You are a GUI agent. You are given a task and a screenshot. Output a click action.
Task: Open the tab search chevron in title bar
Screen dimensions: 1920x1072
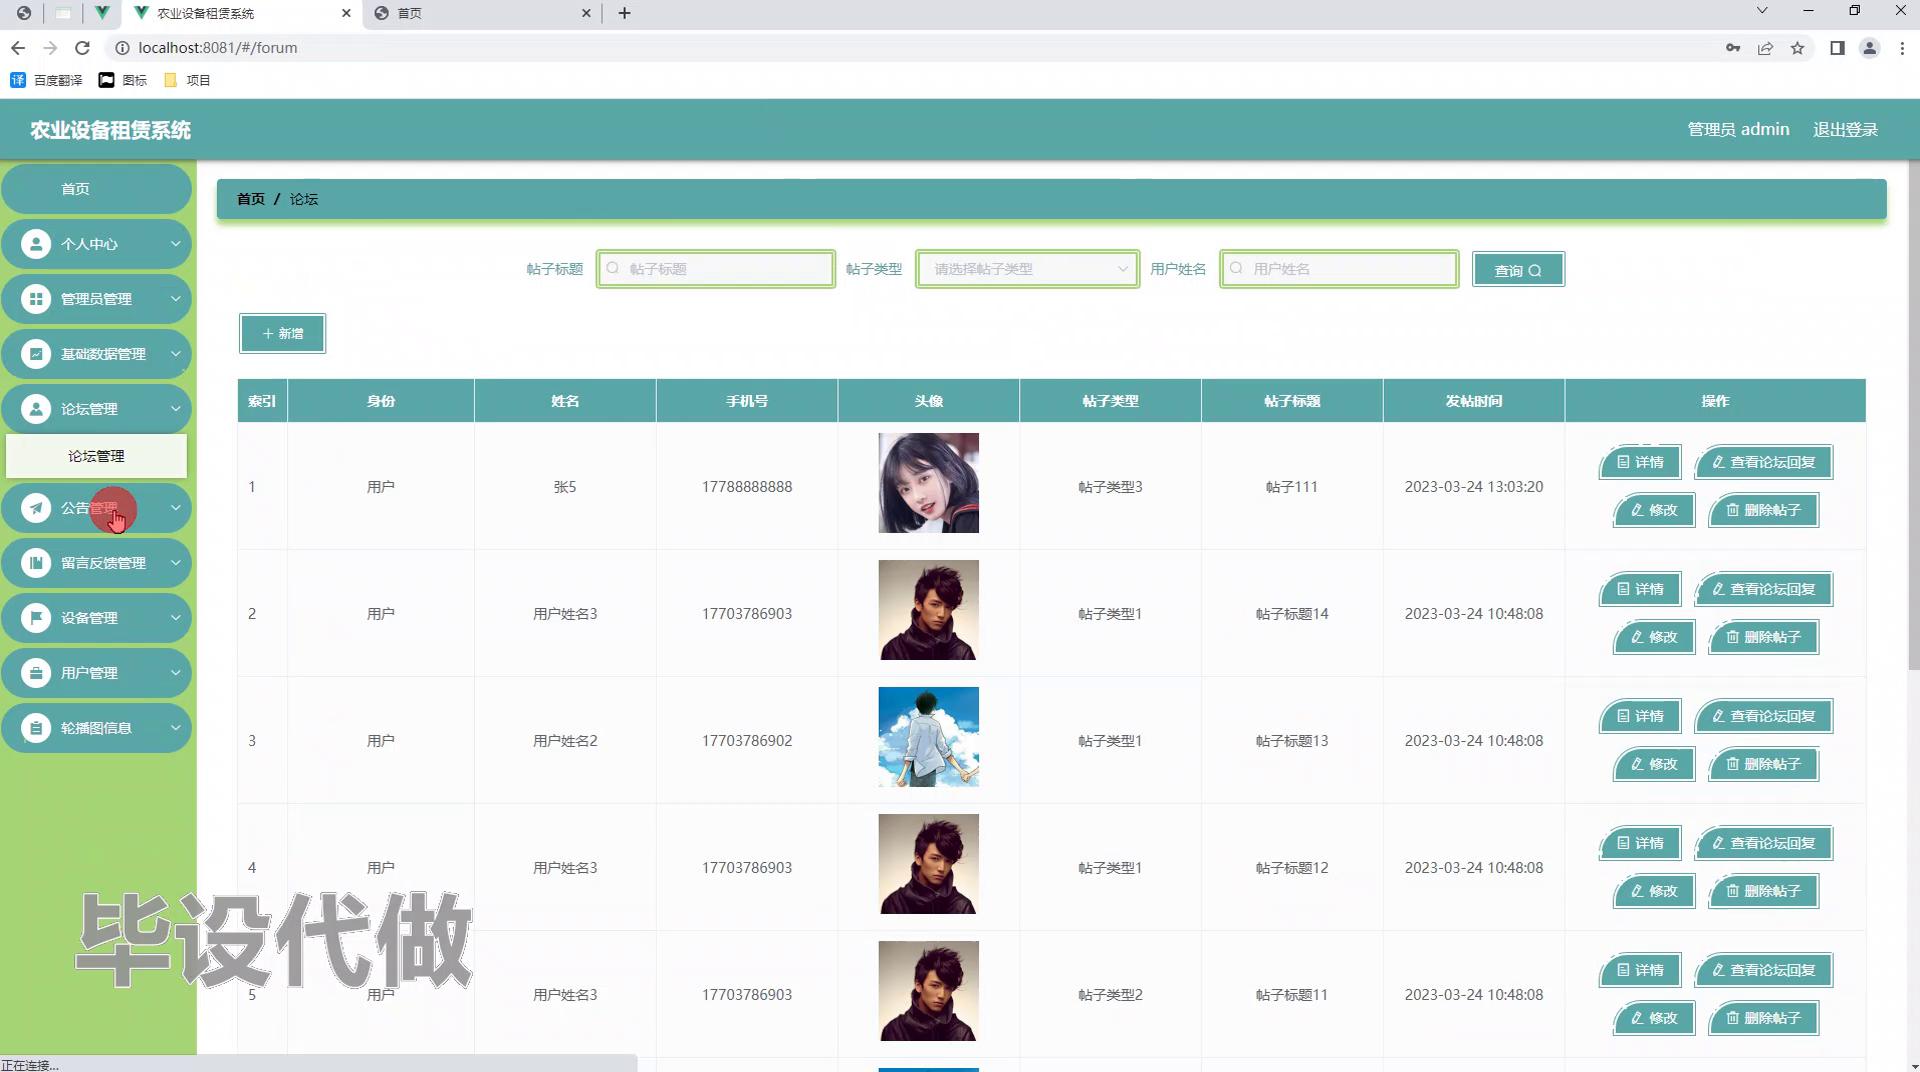1762,11
